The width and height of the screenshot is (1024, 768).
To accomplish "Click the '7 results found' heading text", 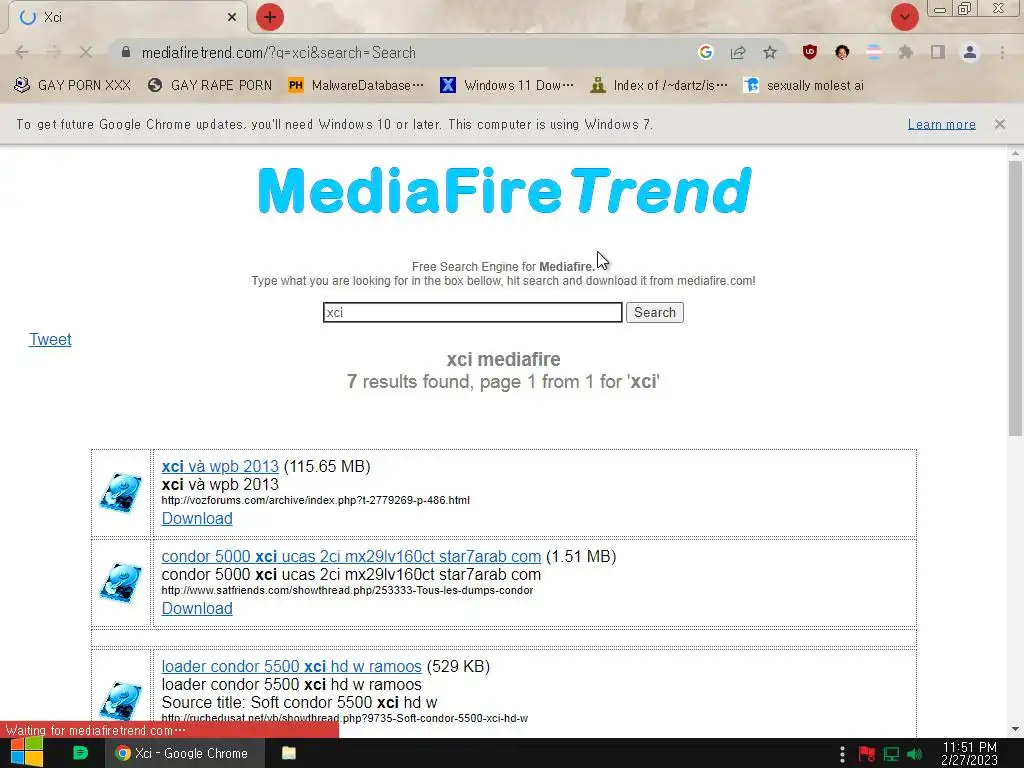I will 503,381.
